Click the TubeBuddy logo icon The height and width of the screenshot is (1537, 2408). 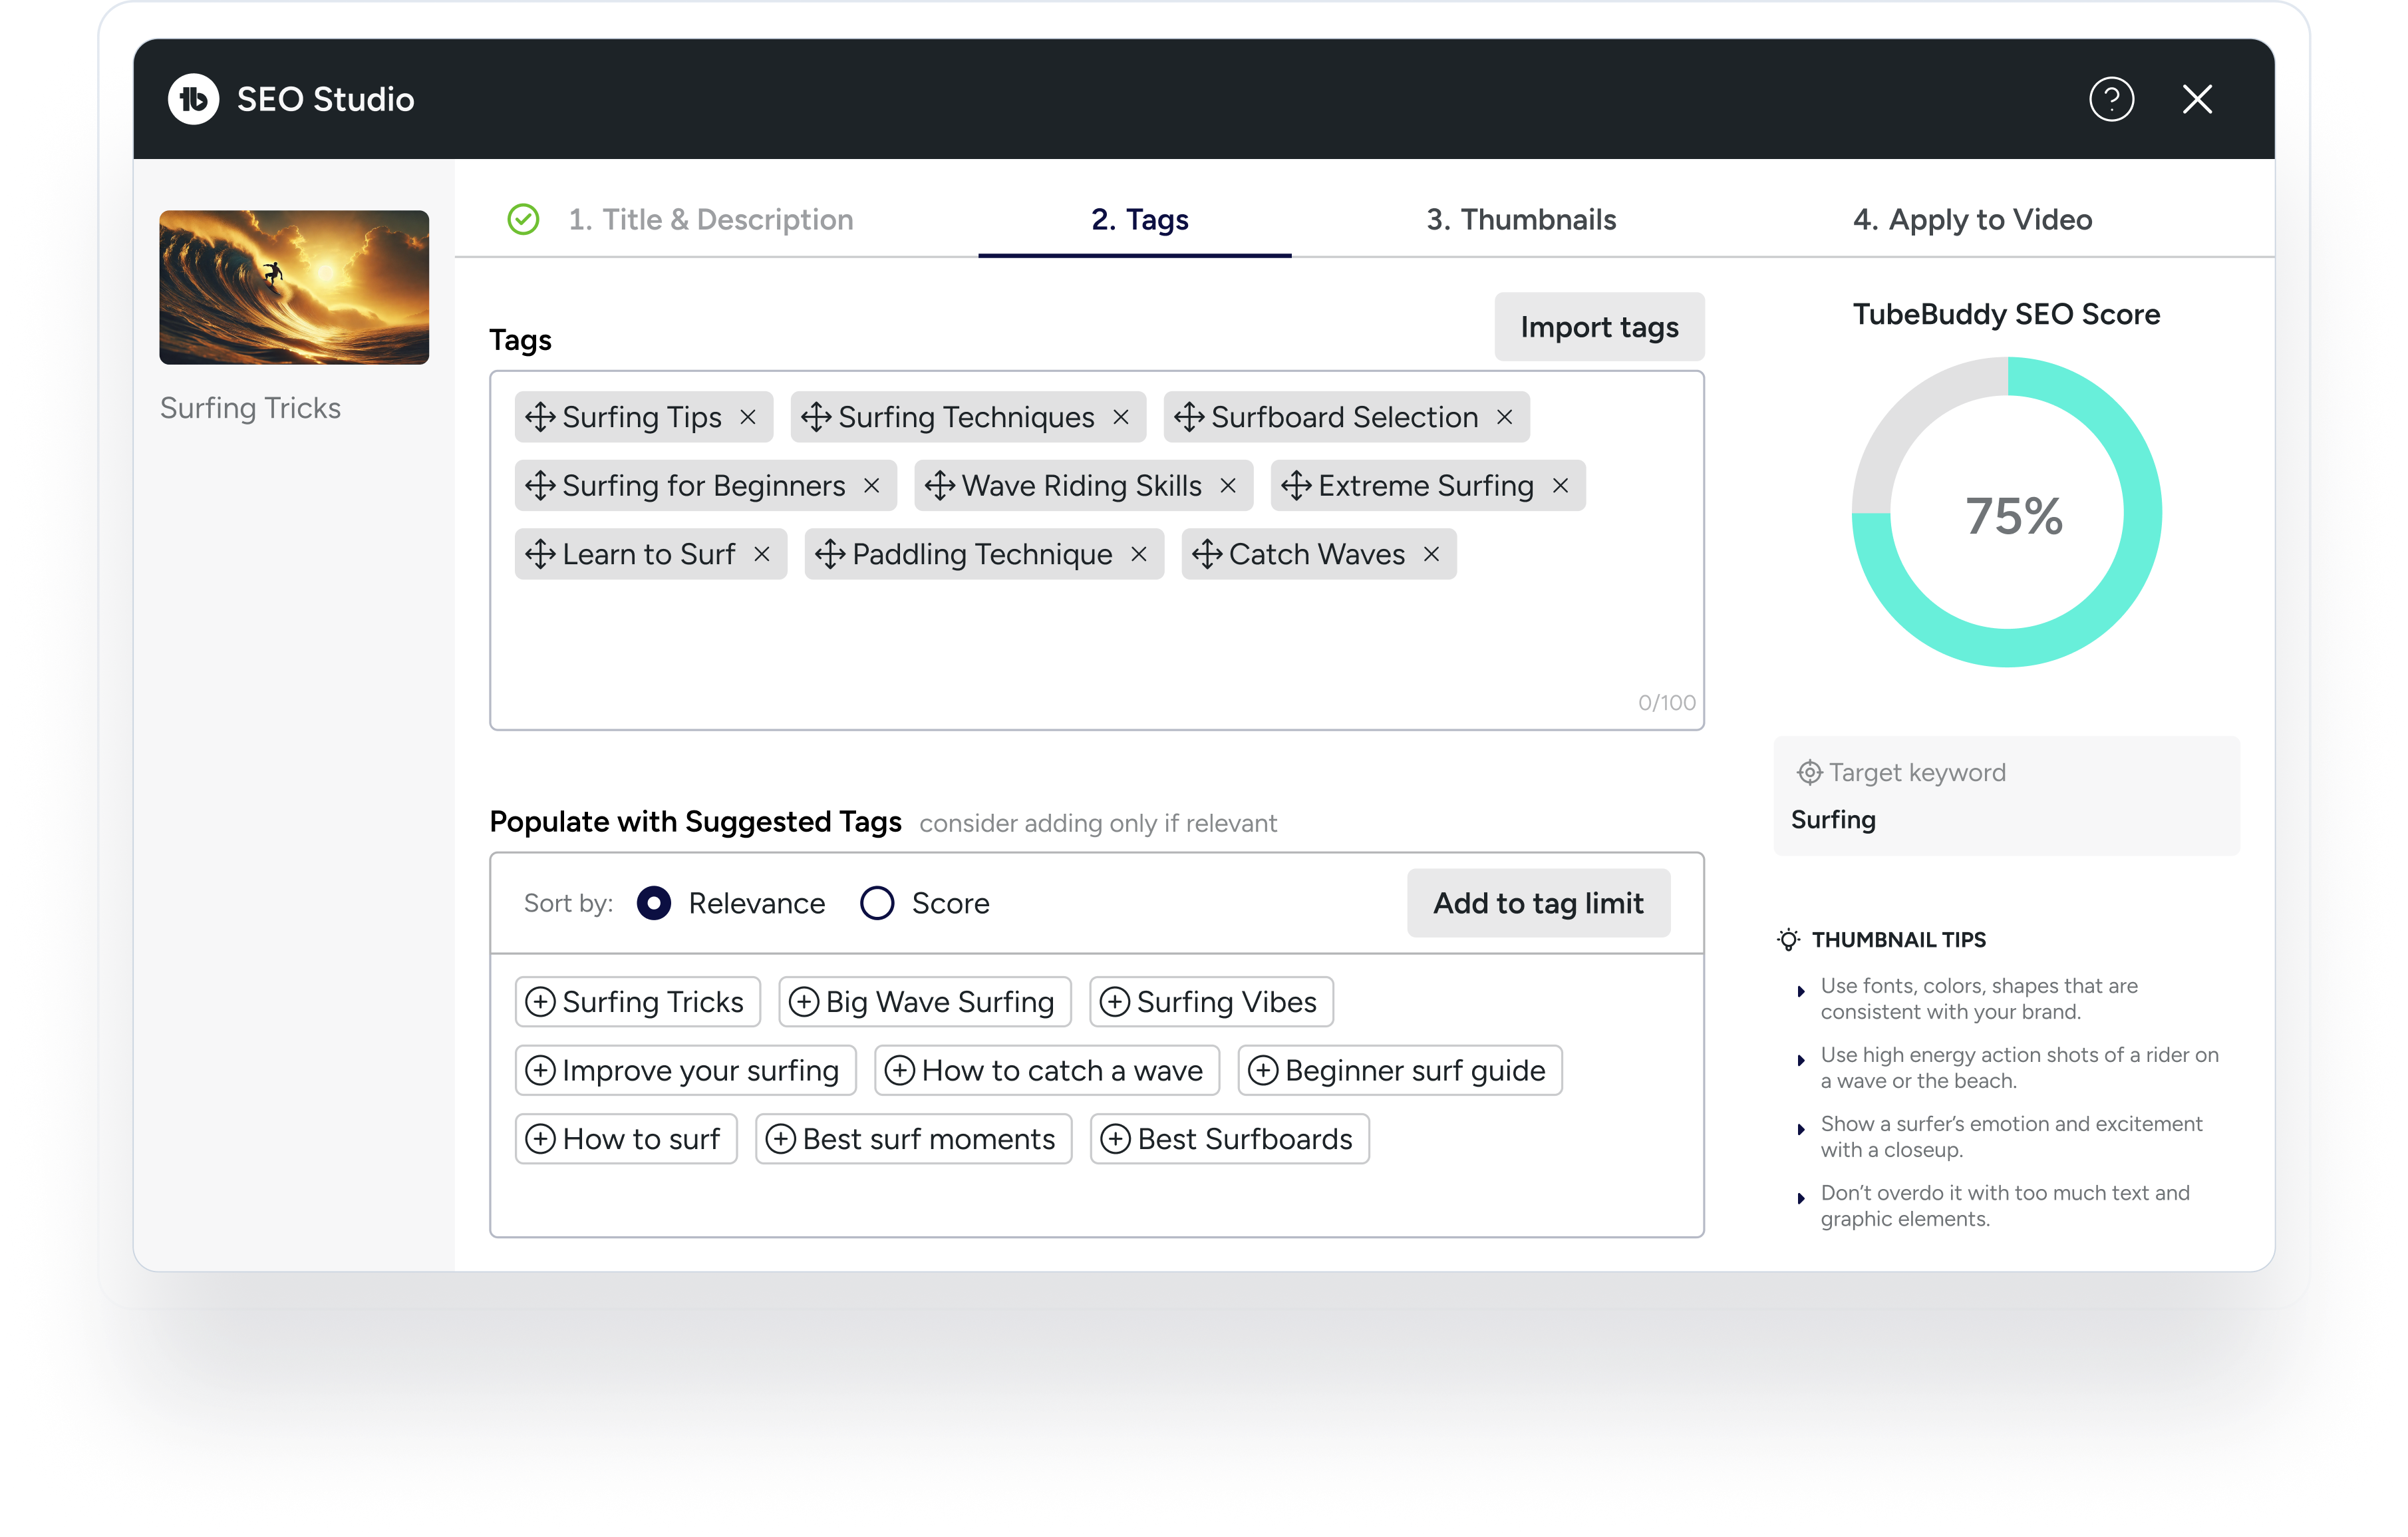pyautogui.click(x=193, y=99)
